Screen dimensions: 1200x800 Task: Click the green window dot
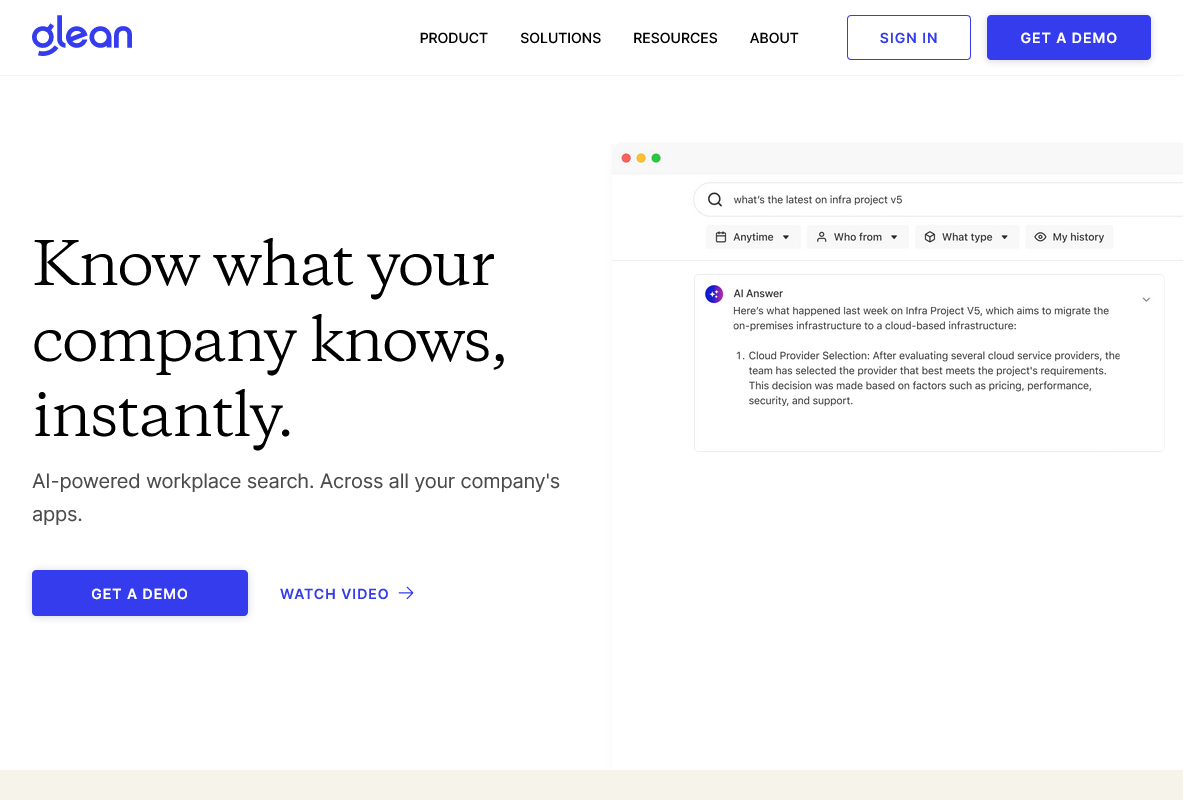coord(656,158)
